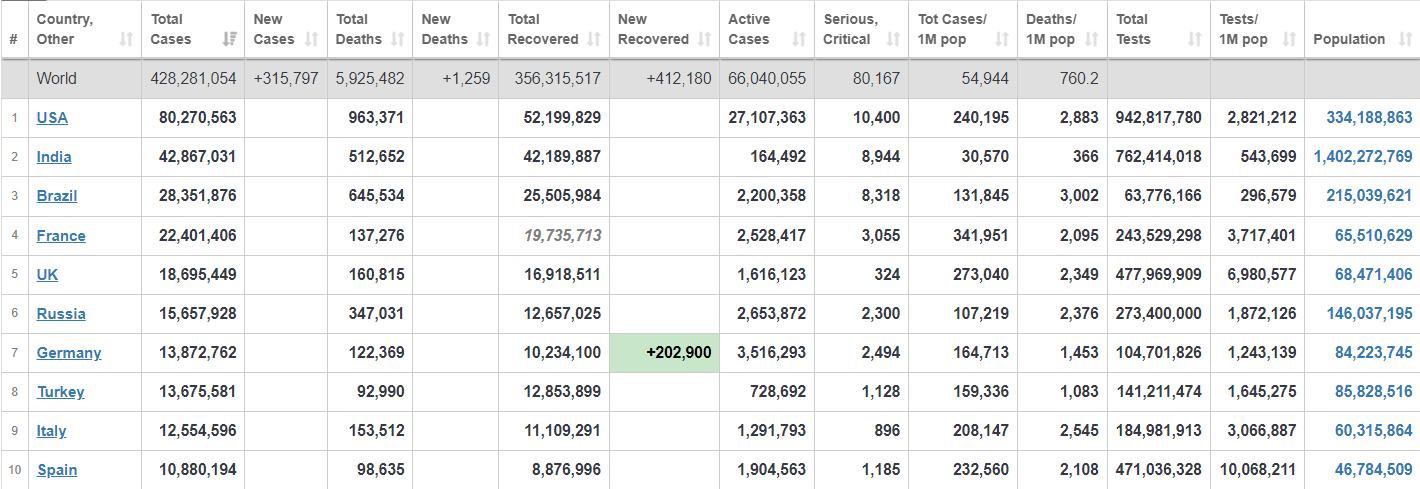Sort by Serious, Critical column arrow icon
1420x489 pixels.
point(894,39)
